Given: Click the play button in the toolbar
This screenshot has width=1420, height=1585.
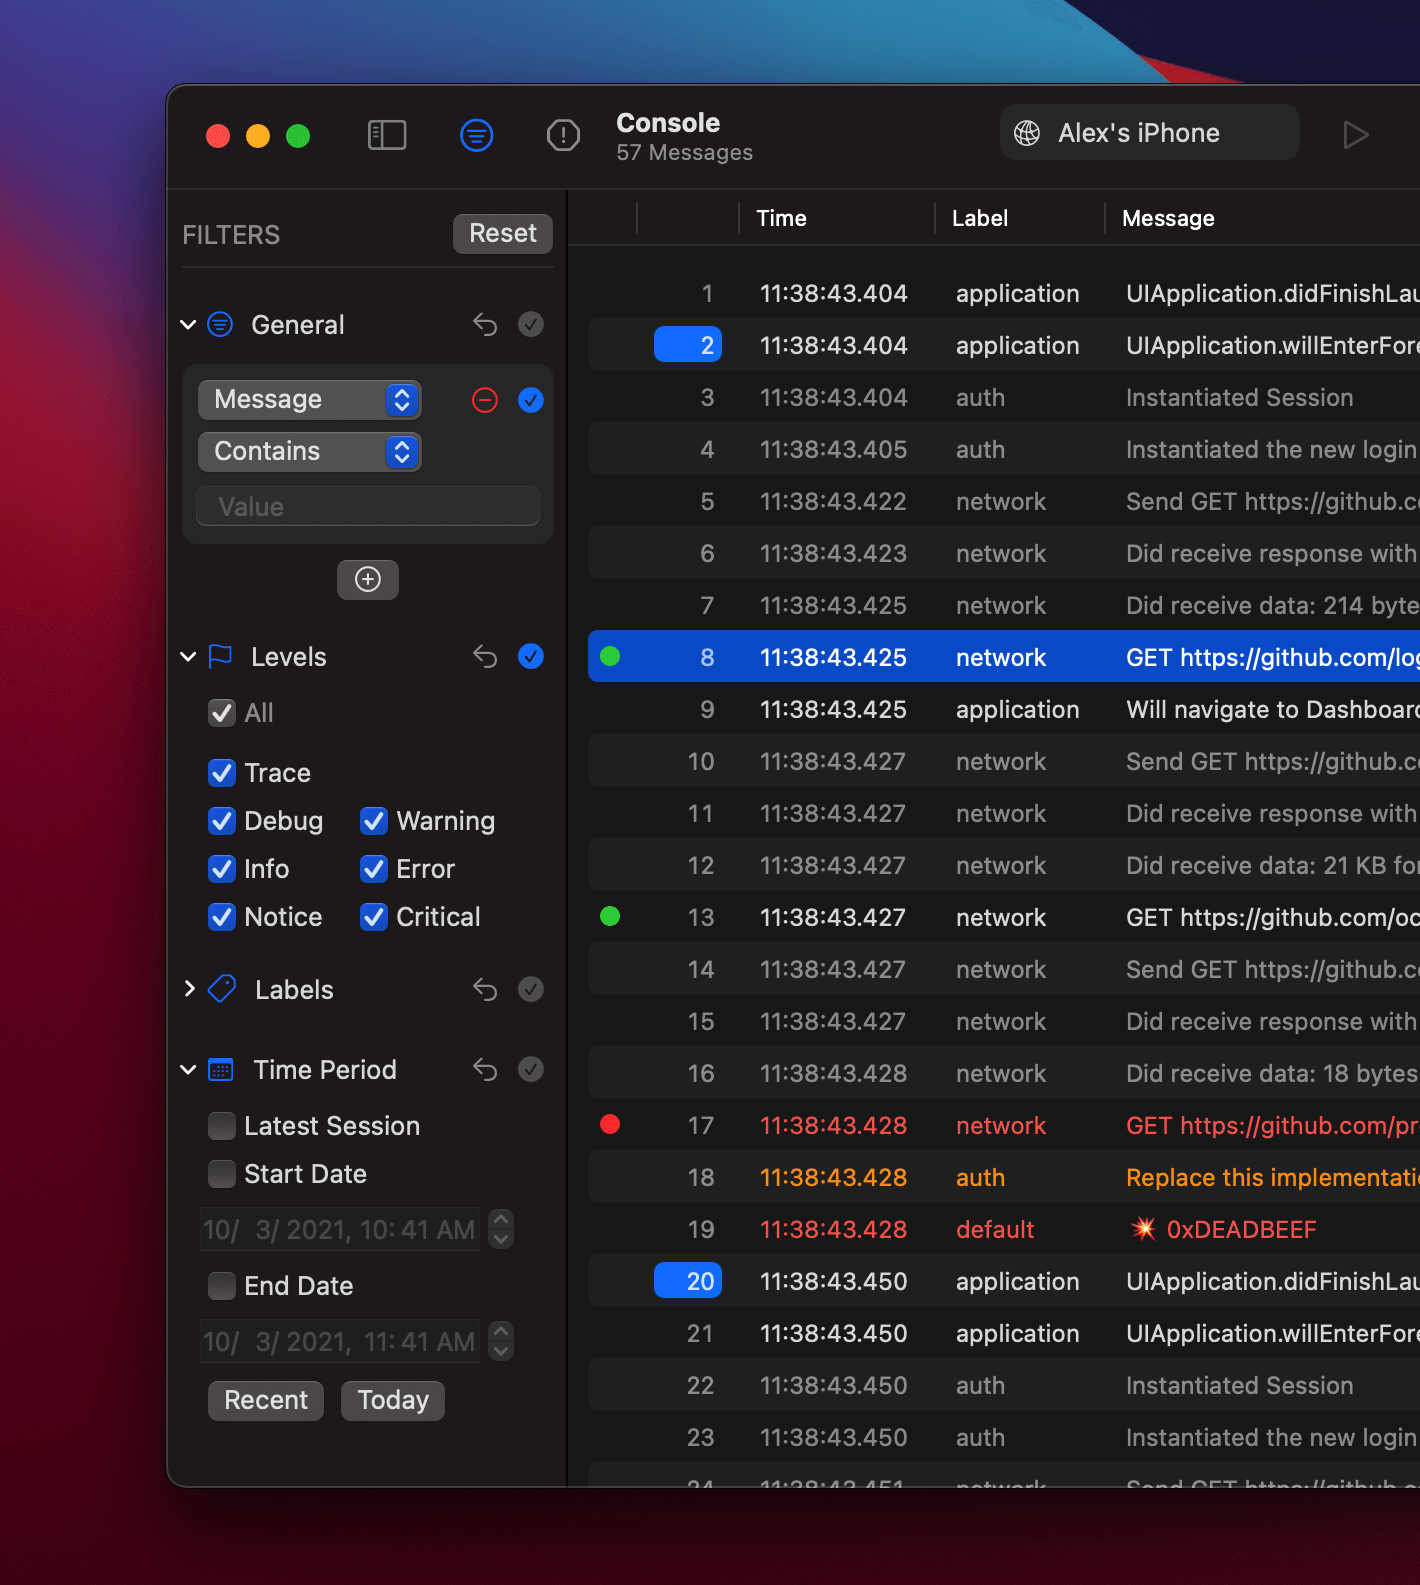Looking at the screenshot, I should coord(1355,135).
